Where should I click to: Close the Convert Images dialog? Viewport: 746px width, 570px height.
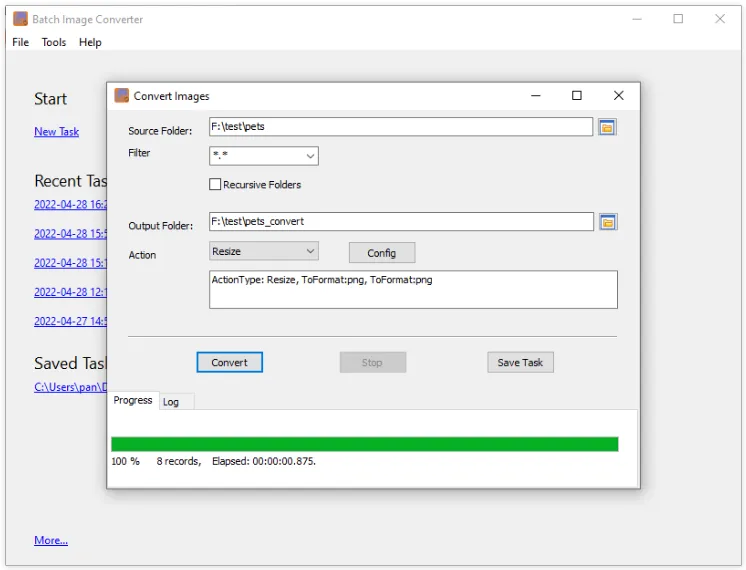click(618, 96)
